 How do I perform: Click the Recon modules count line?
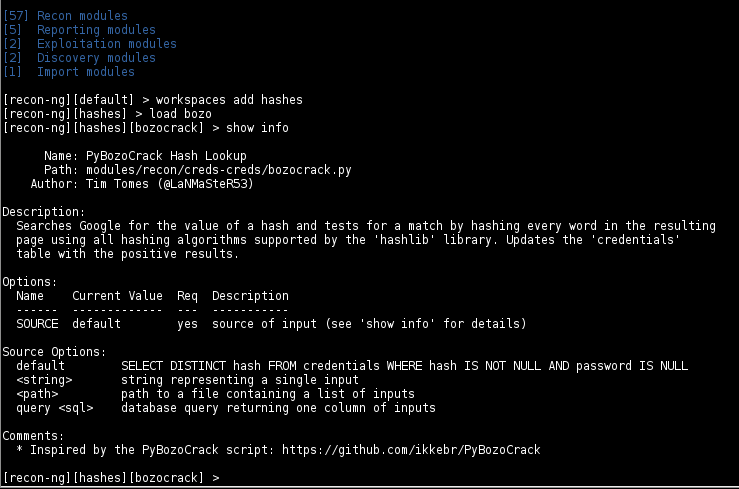pos(65,16)
